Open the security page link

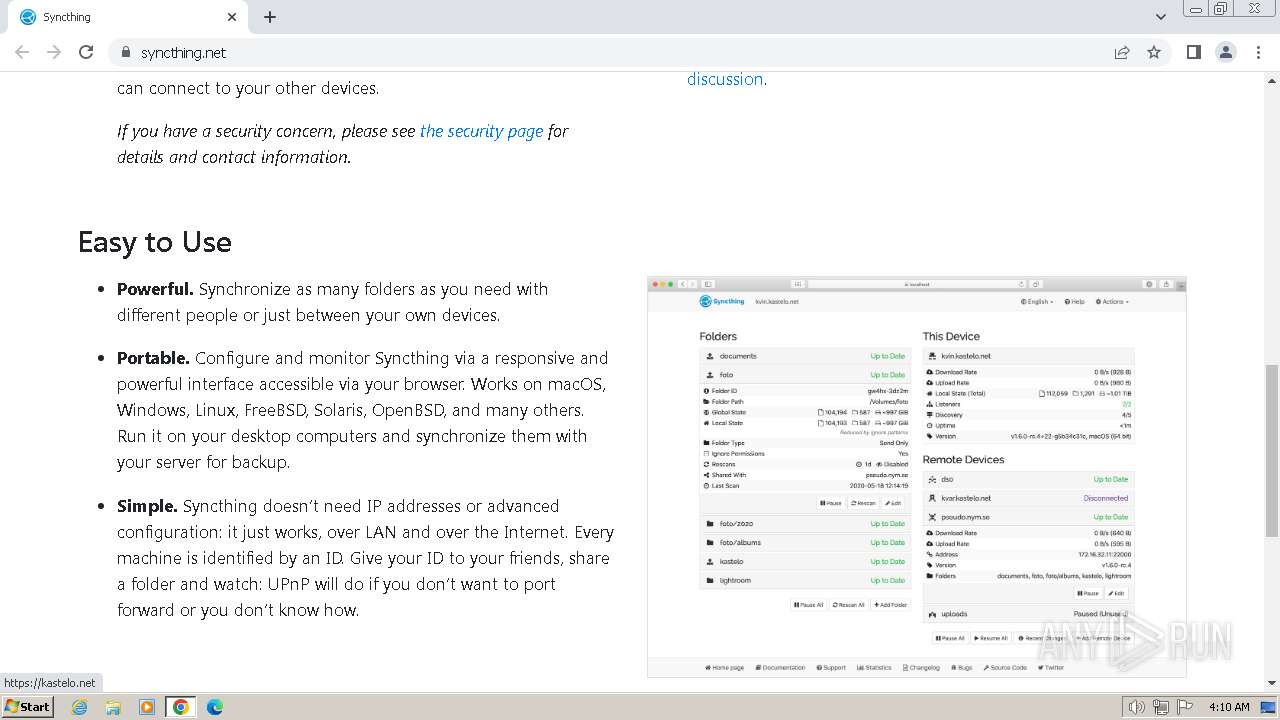click(x=481, y=131)
